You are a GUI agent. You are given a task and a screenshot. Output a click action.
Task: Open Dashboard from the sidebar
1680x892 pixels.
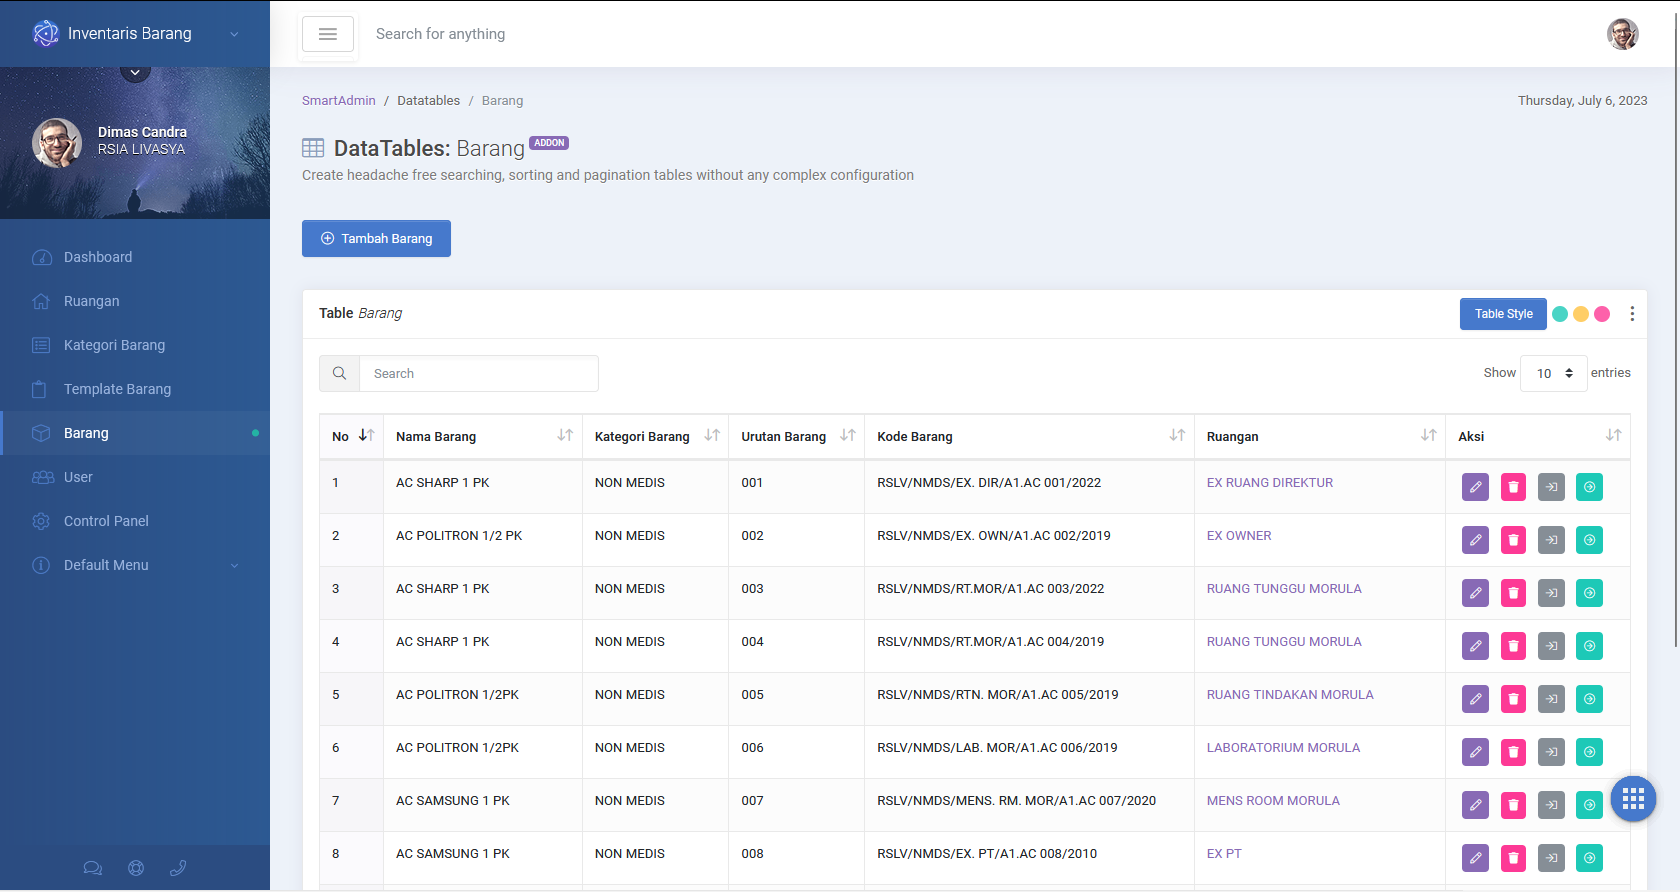tap(135, 257)
